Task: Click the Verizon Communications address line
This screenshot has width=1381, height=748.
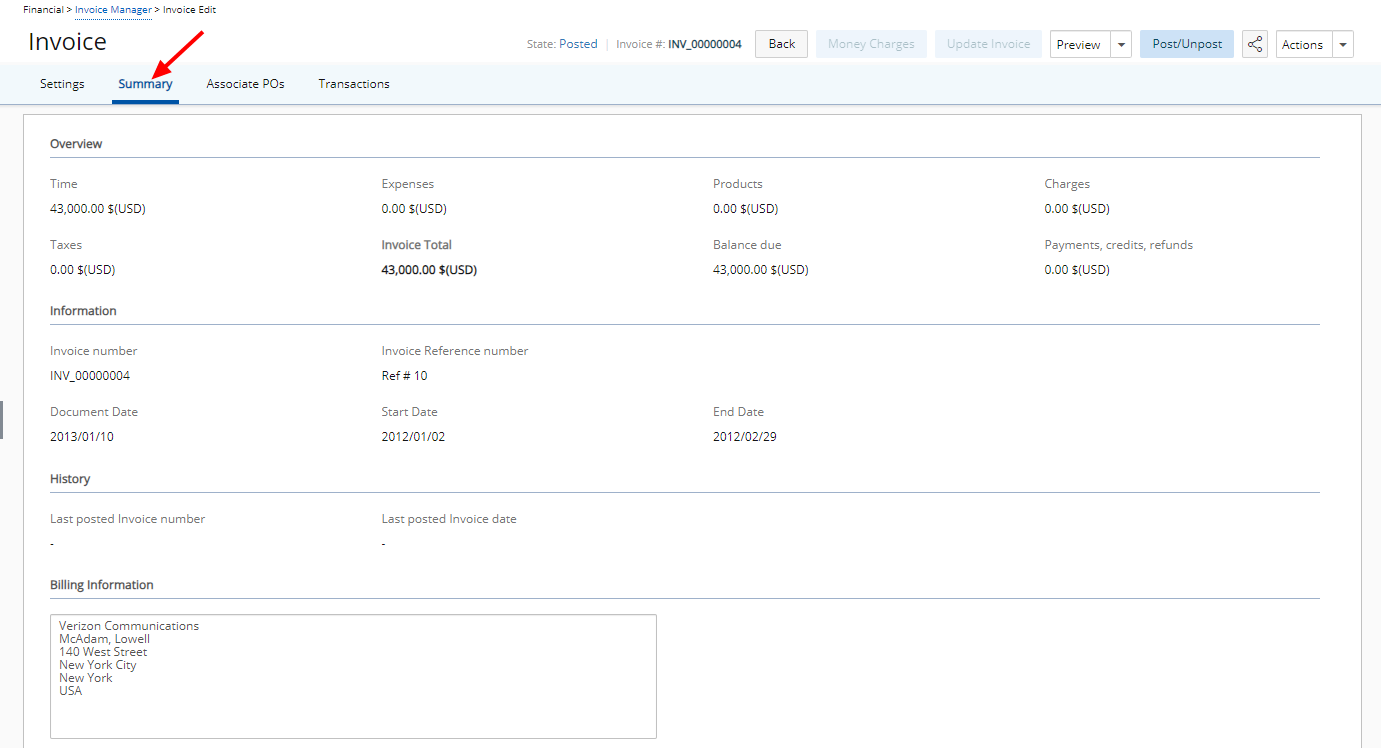Action: pyautogui.click(x=129, y=626)
